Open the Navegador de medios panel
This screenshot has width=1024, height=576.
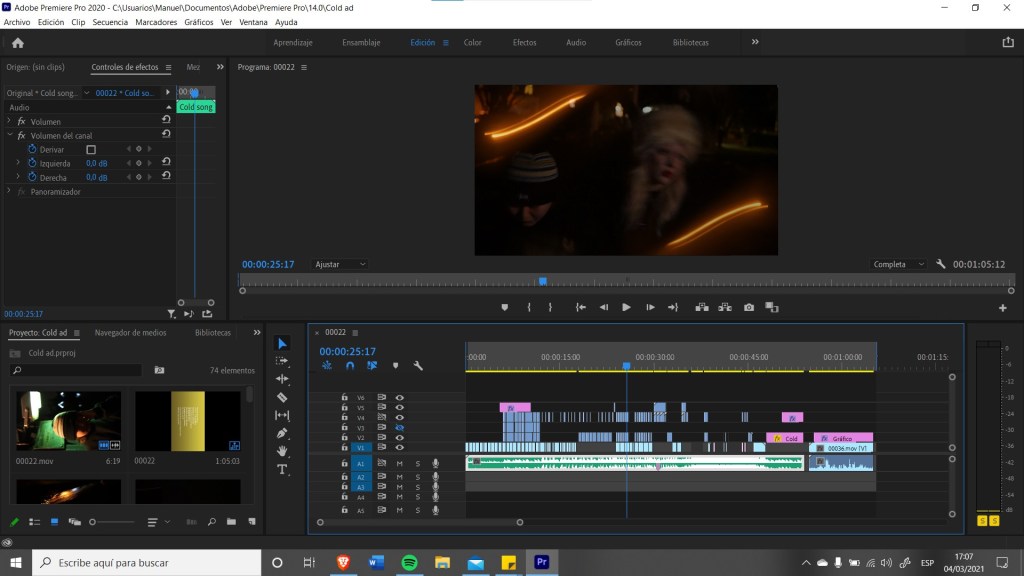[x=130, y=333]
